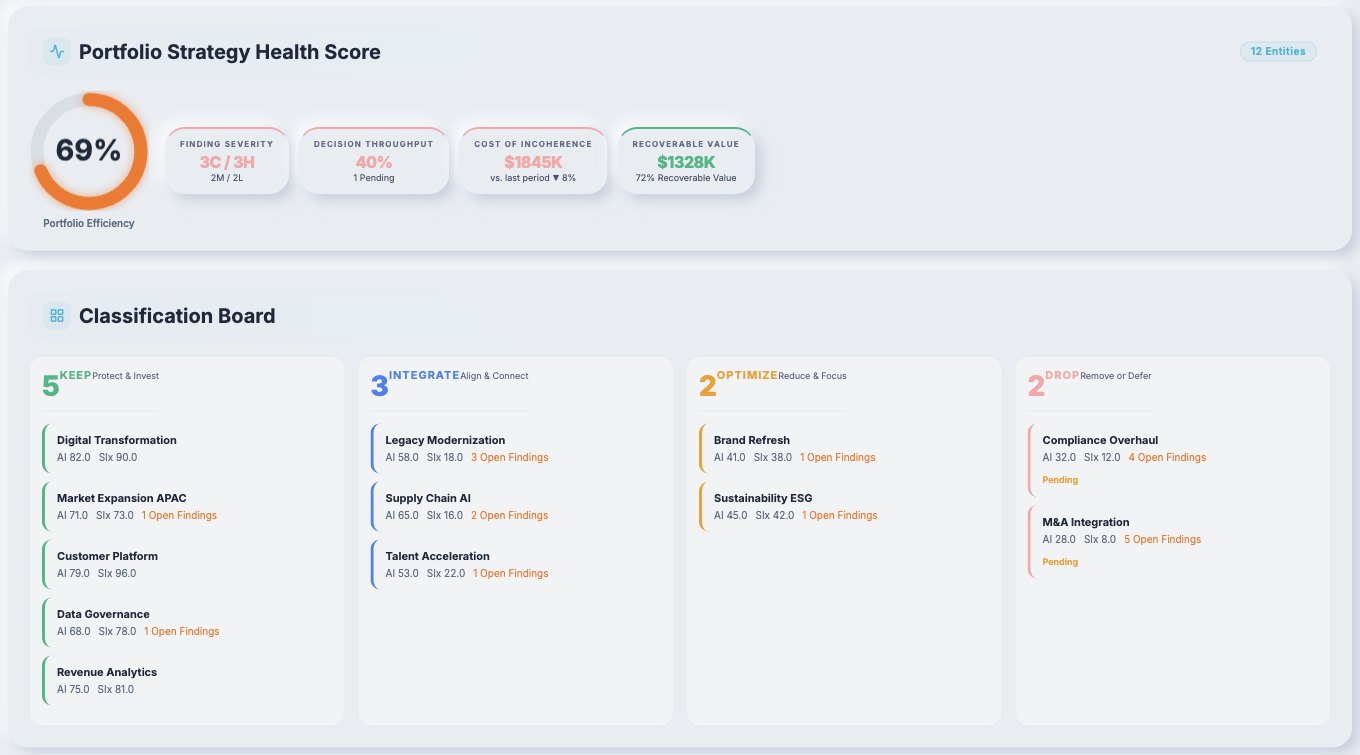
Task: Click the 69% Portfolio Efficiency gauge
Action: tap(89, 151)
